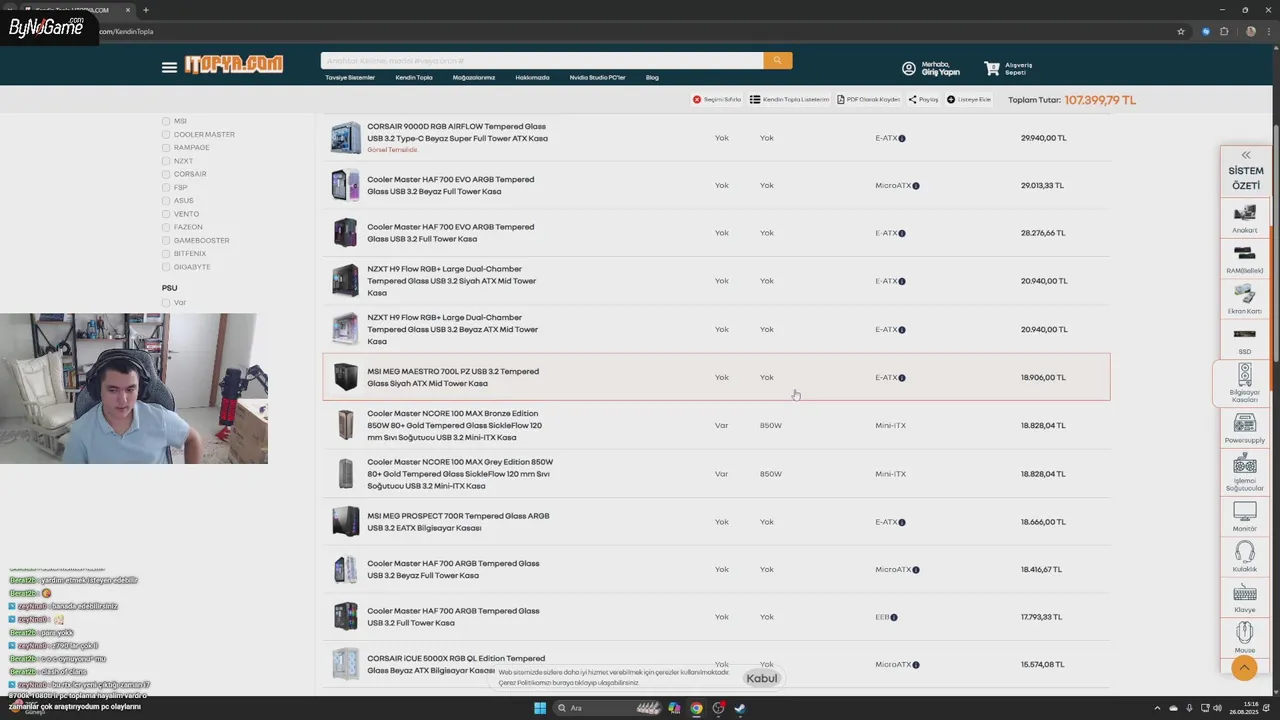Select Bilgisayar Kasaları icon in sidebar
This screenshot has height=720, width=1280.
point(1245,375)
